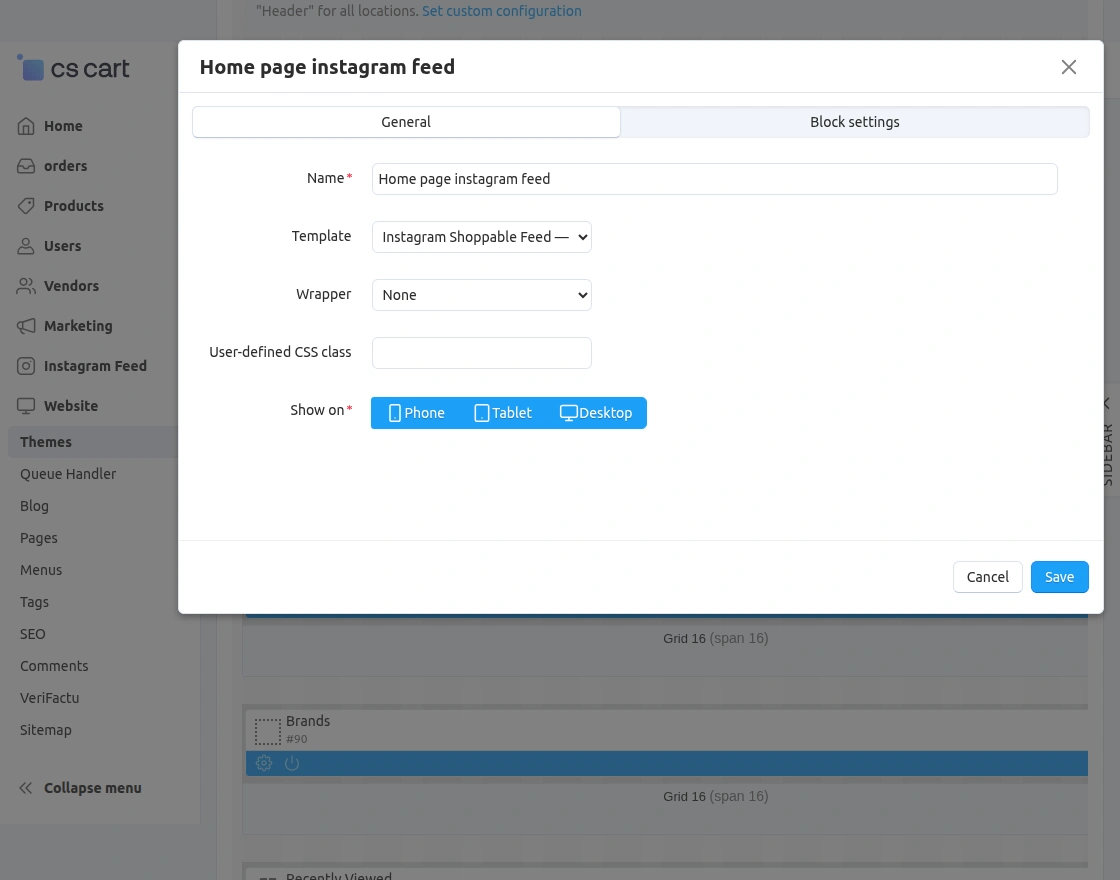
Task: Click the orders menu label
Action: click(x=66, y=166)
